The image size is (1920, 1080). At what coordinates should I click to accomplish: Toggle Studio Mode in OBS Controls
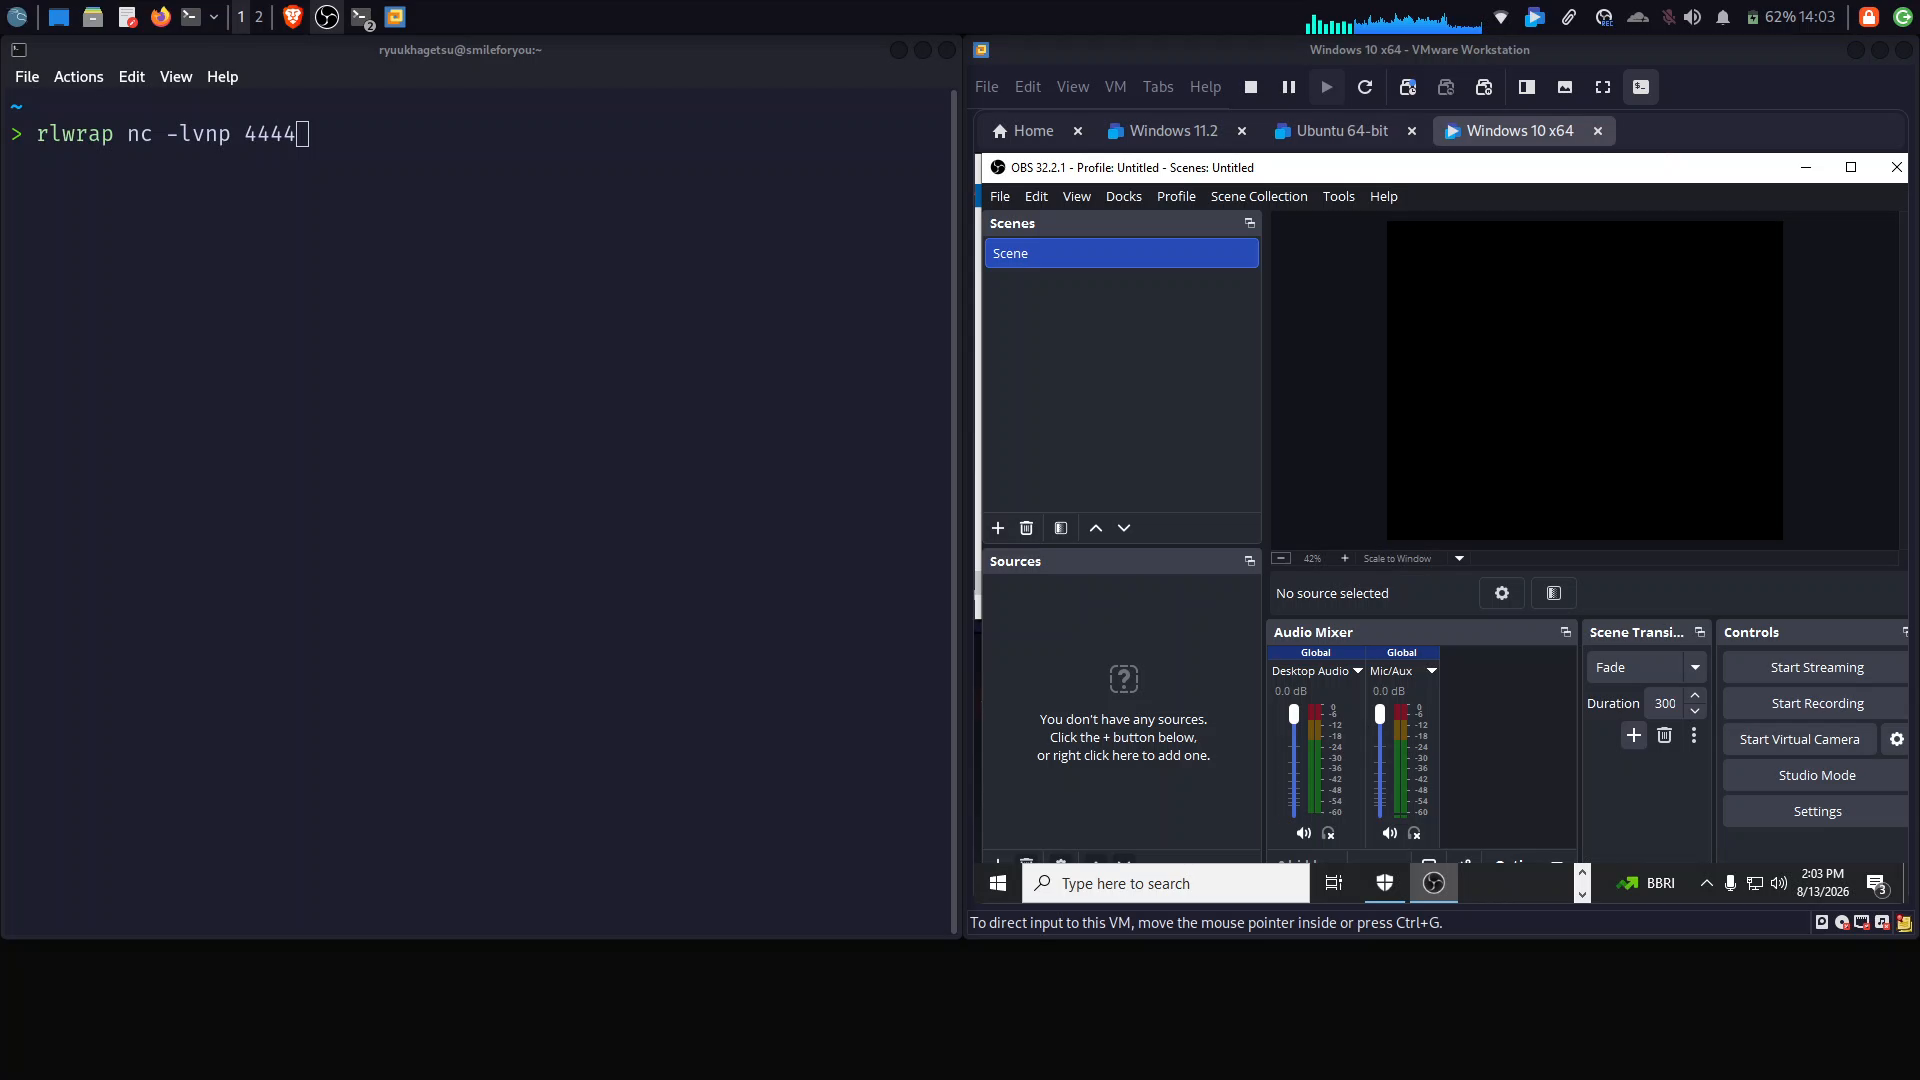1816,775
